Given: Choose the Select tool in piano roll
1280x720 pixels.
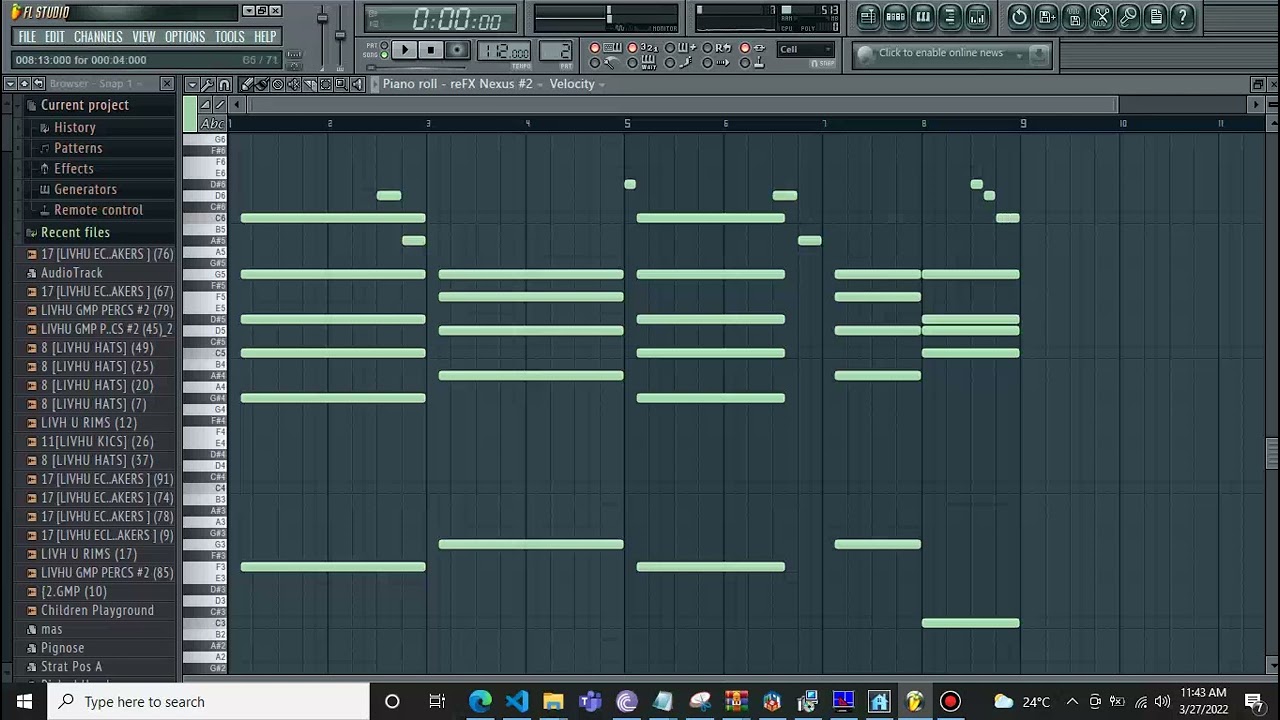Looking at the screenshot, I should [x=326, y=84].
